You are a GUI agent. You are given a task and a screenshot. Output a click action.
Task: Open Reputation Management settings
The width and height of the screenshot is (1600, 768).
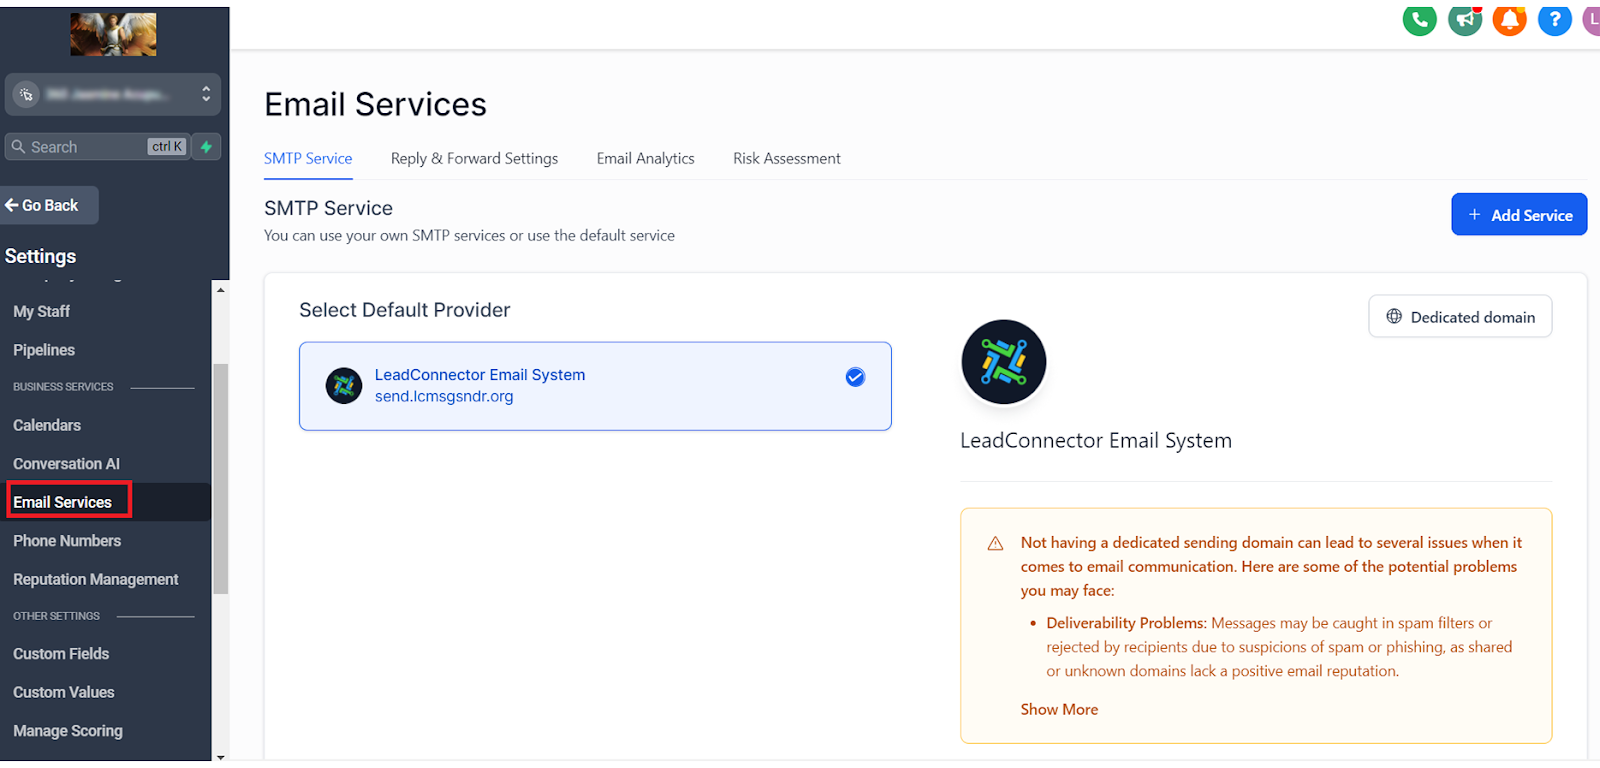click(x=96, y=579)
